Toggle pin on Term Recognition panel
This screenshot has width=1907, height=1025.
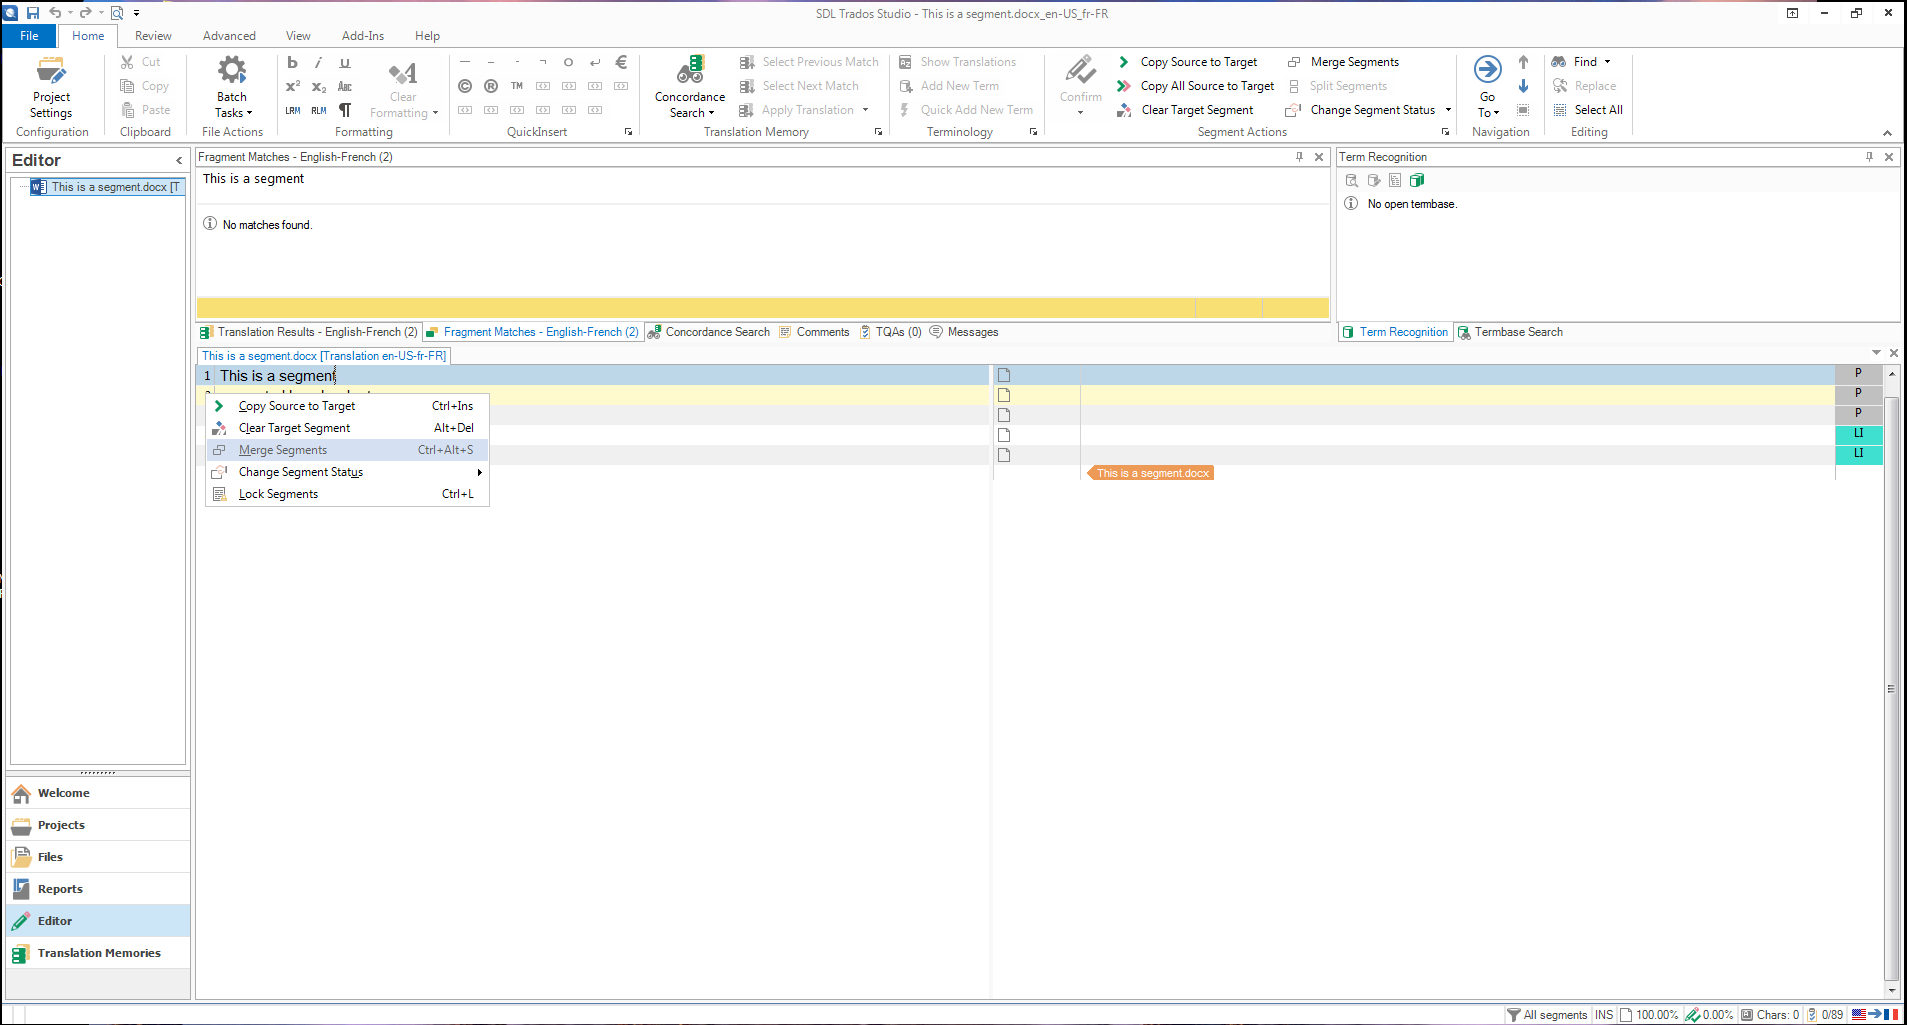pos(1869,157)
